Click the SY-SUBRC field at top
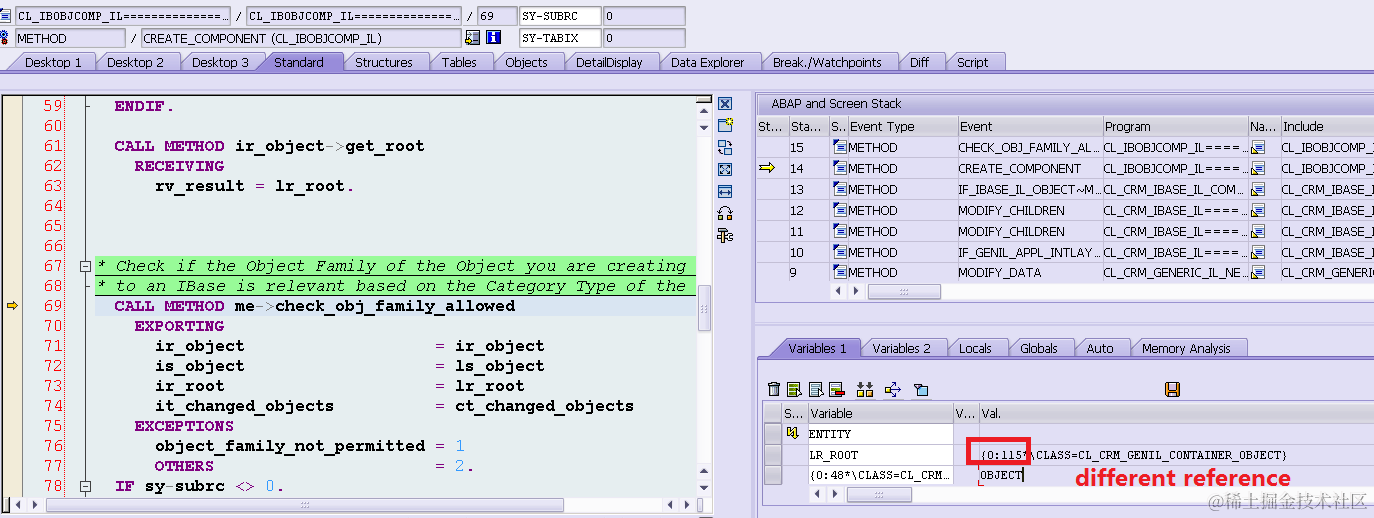The height and width of the screenshot is (518, 1374). tap(561, 16)
